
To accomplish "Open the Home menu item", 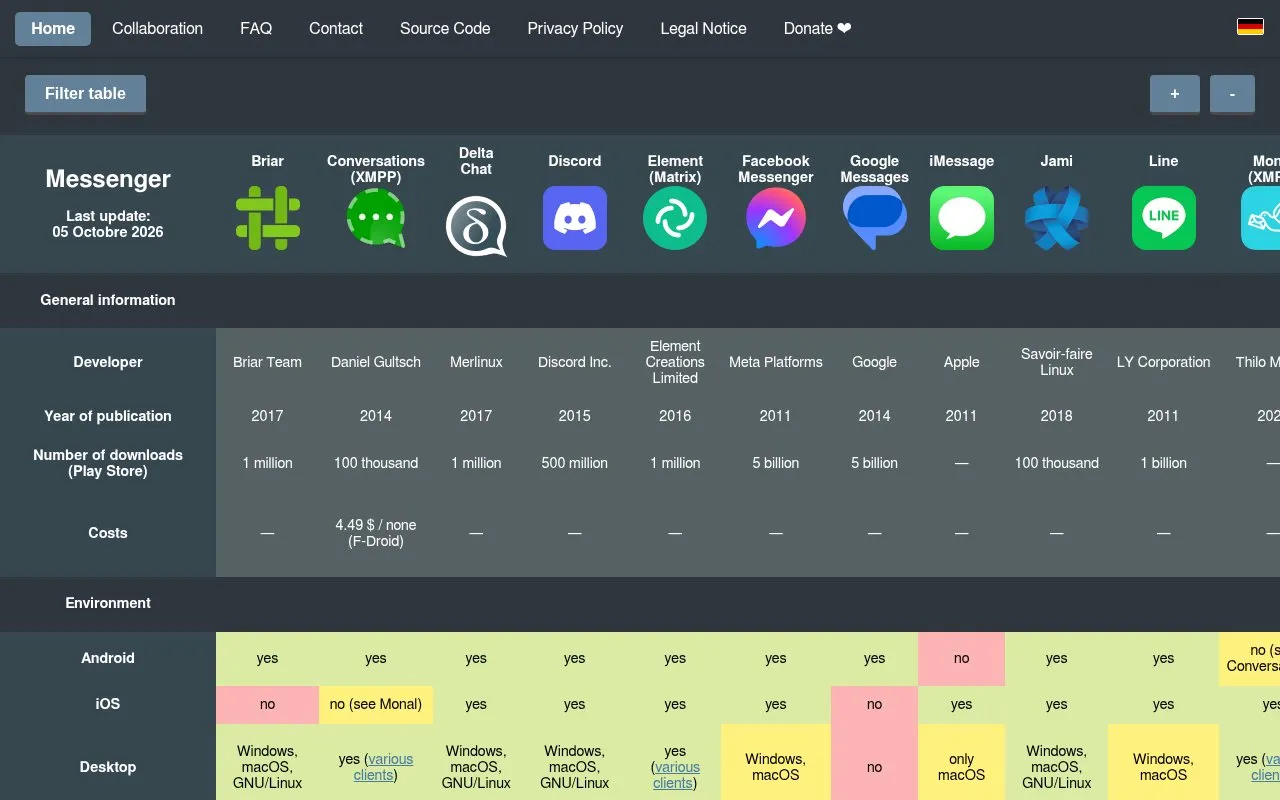I will [53, 29].
